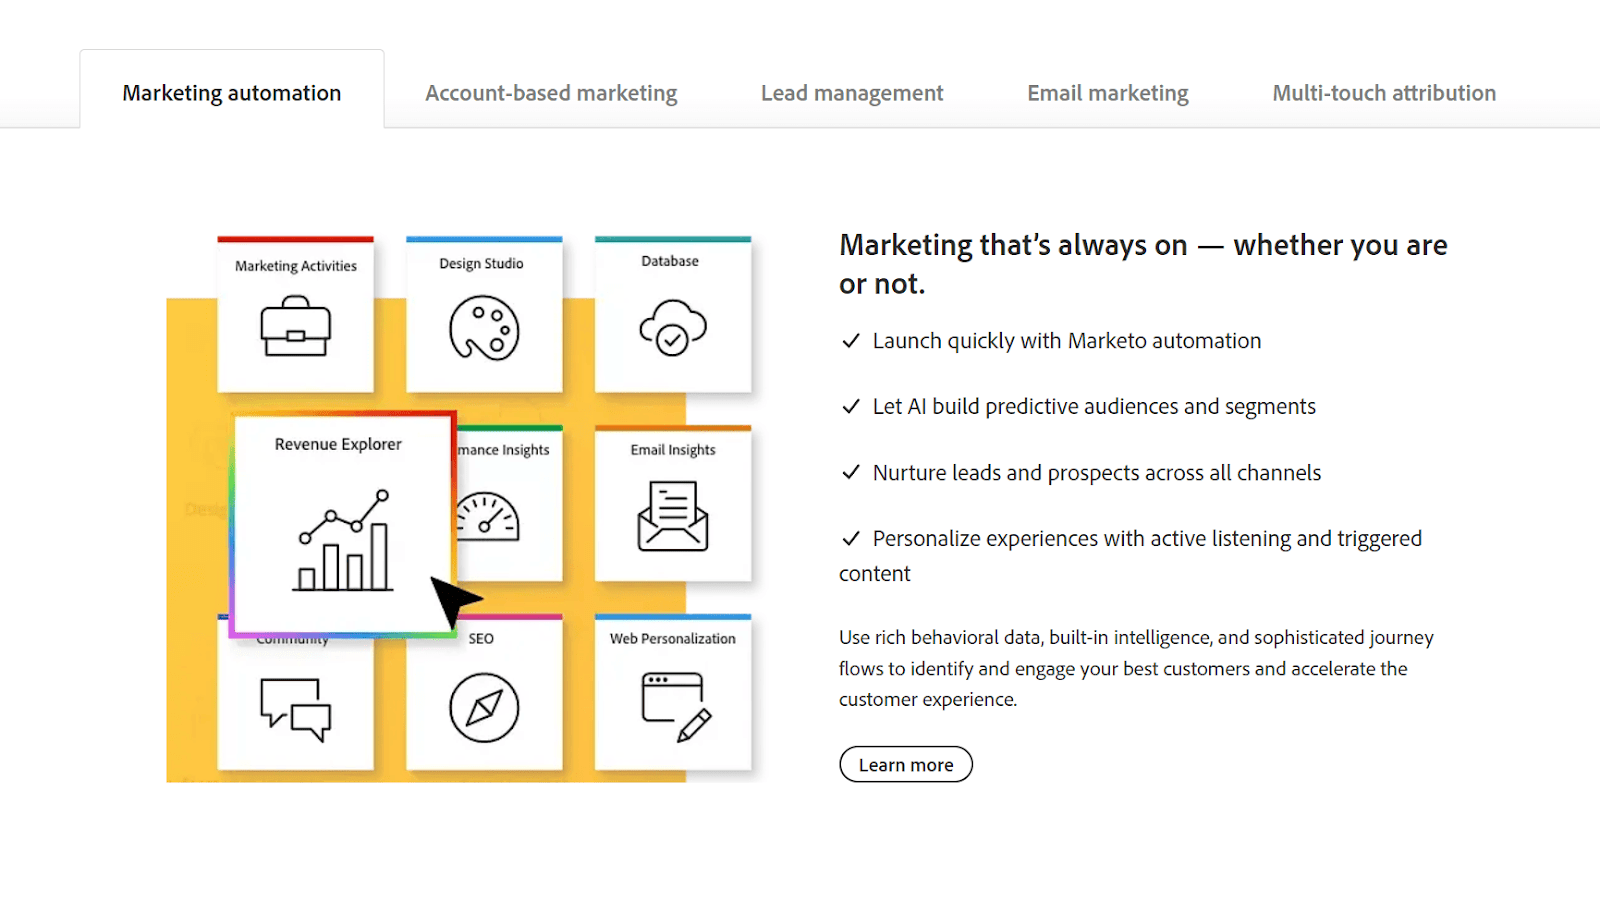Select the Marketing Activities briefcase icon
Screen dimensions: 1600x900
[x=295, y=330]
